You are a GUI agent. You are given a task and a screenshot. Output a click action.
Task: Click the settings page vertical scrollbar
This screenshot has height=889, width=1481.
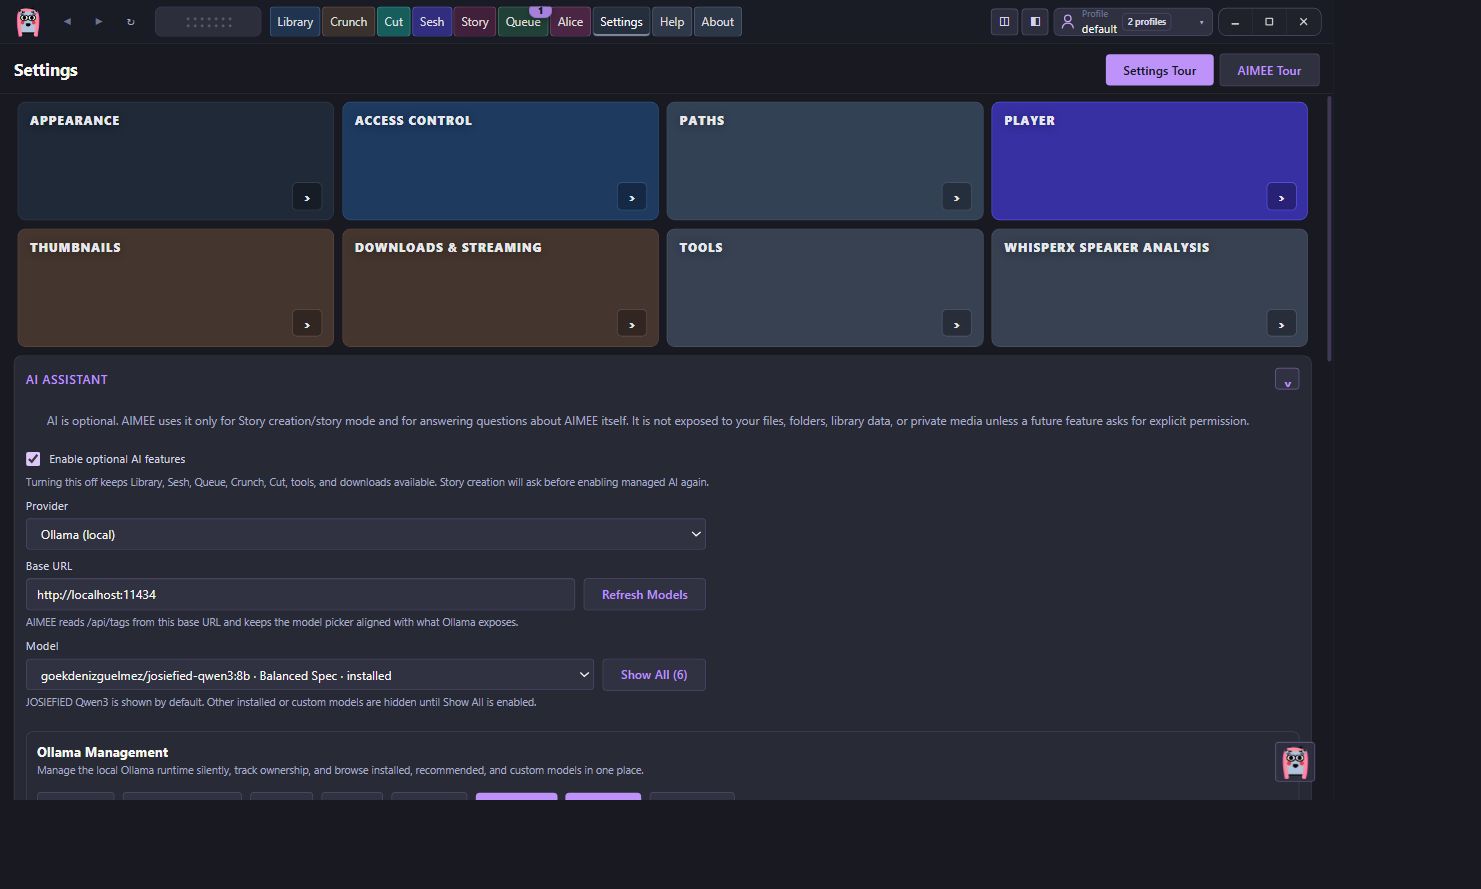(x=1329, y=230)
